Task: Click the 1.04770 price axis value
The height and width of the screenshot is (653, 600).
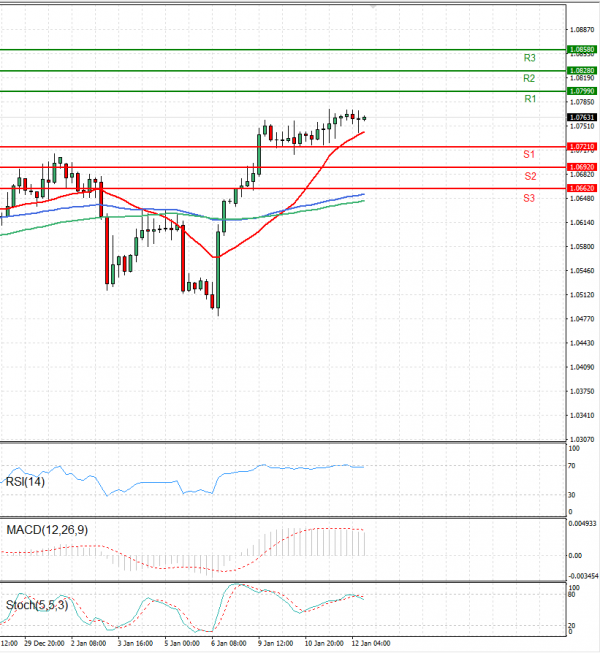Action: coord(582,319)
